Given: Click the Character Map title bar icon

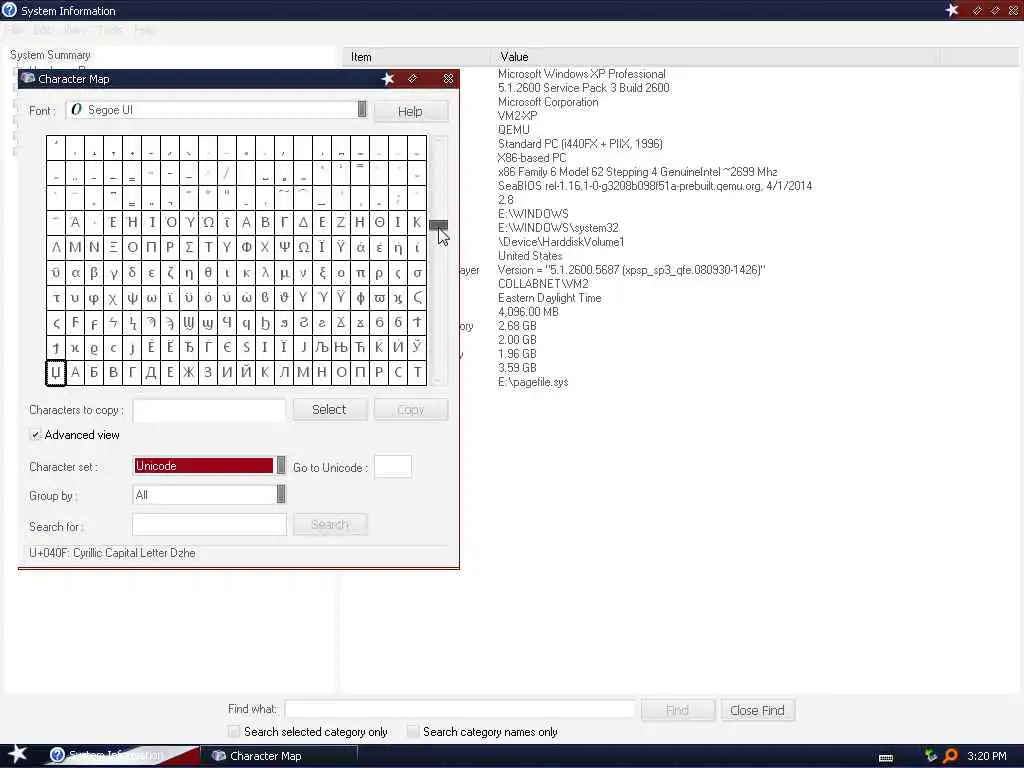Looking at the screenshot, I should [x=27, y=78].
